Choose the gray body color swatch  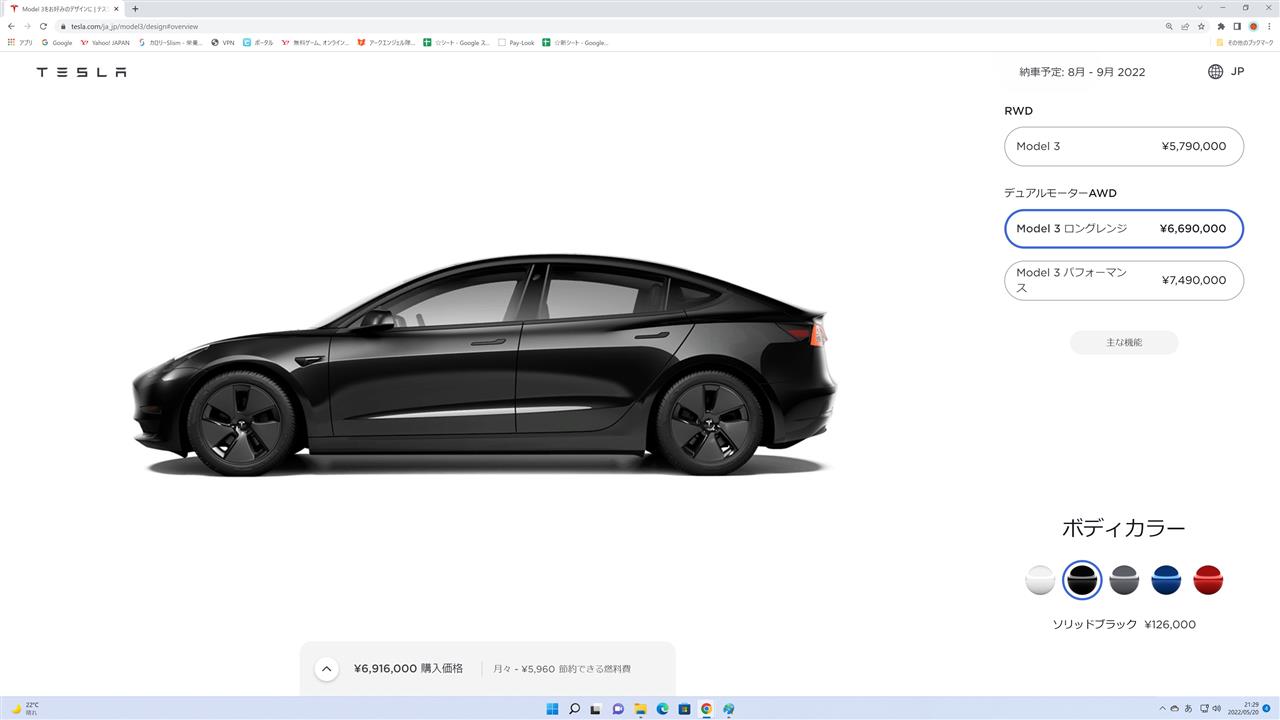click(x=1124, y=580)
